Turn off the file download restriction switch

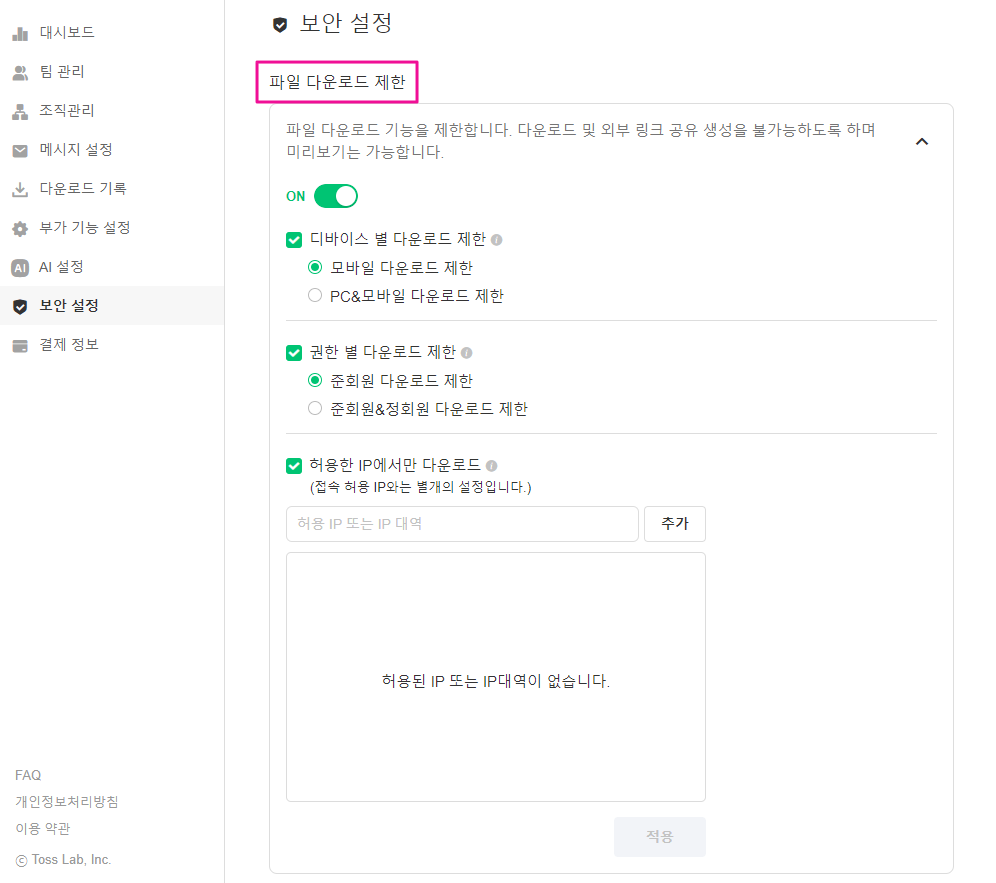tap(336, 196)
